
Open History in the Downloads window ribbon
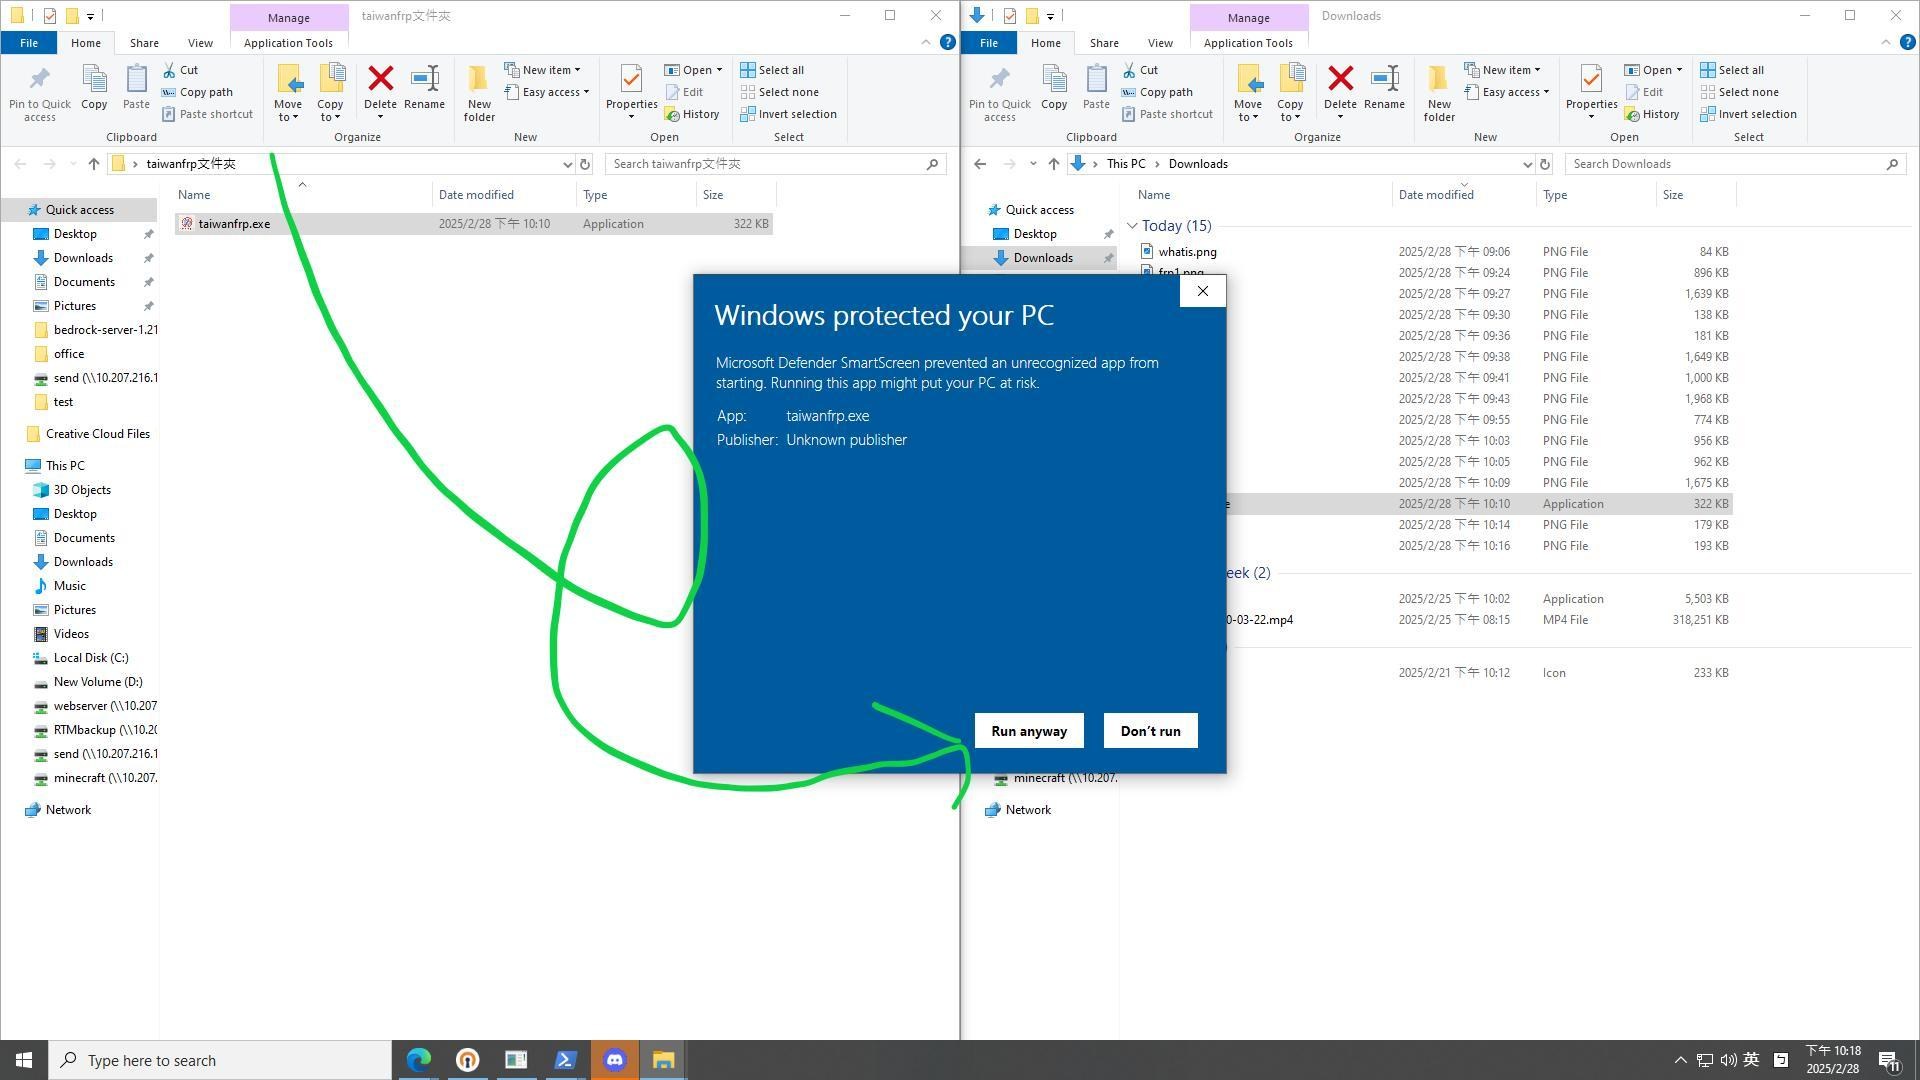1652,114
